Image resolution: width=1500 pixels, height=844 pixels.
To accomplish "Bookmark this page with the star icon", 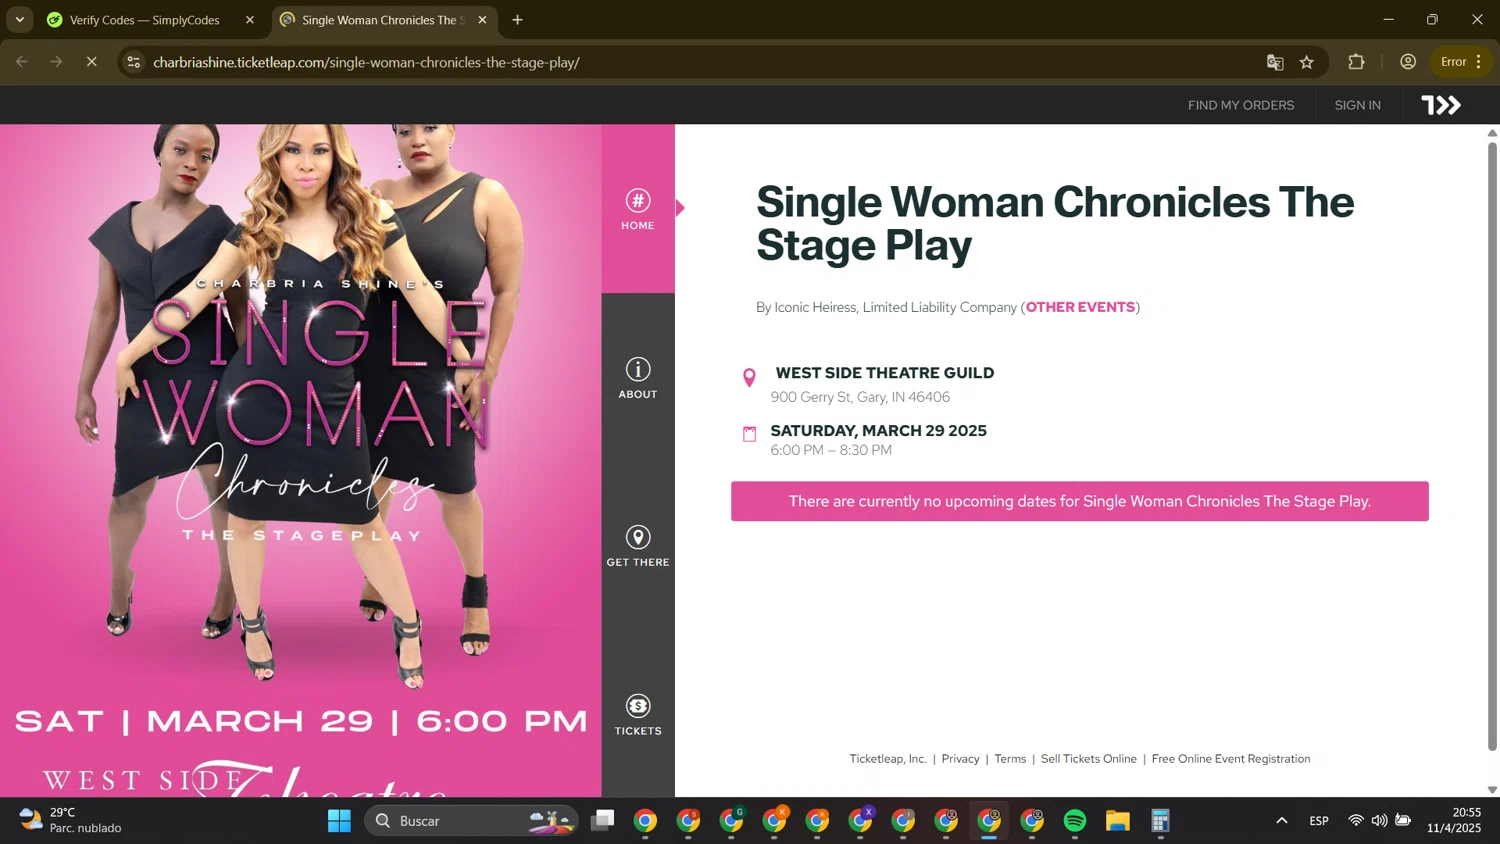I will pyautogui.click(x=1307, y=62).
